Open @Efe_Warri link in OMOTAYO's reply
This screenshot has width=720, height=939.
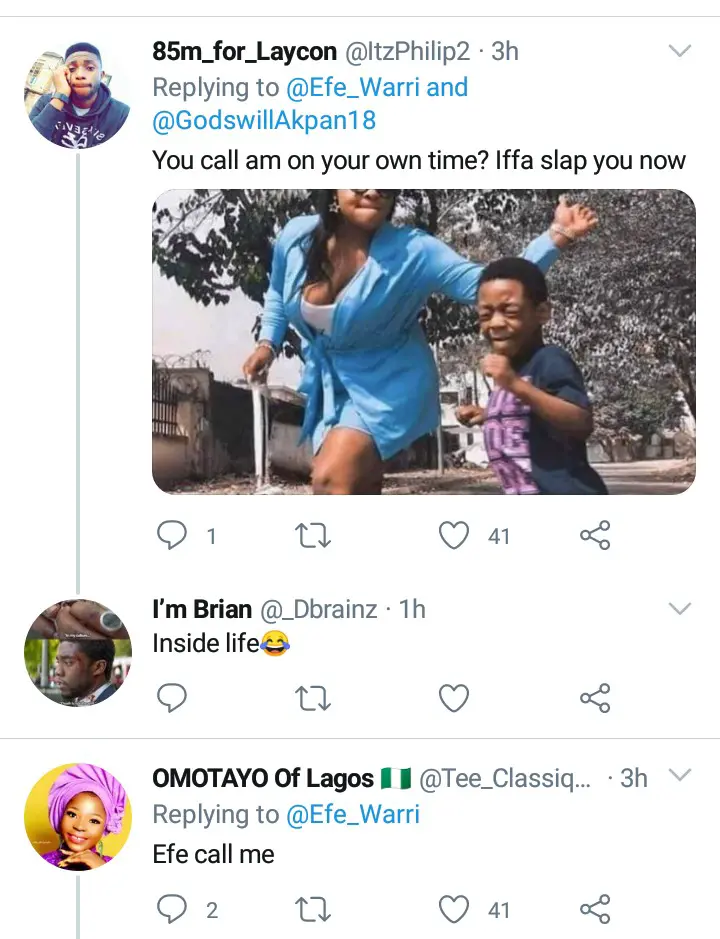pos(353,815)
